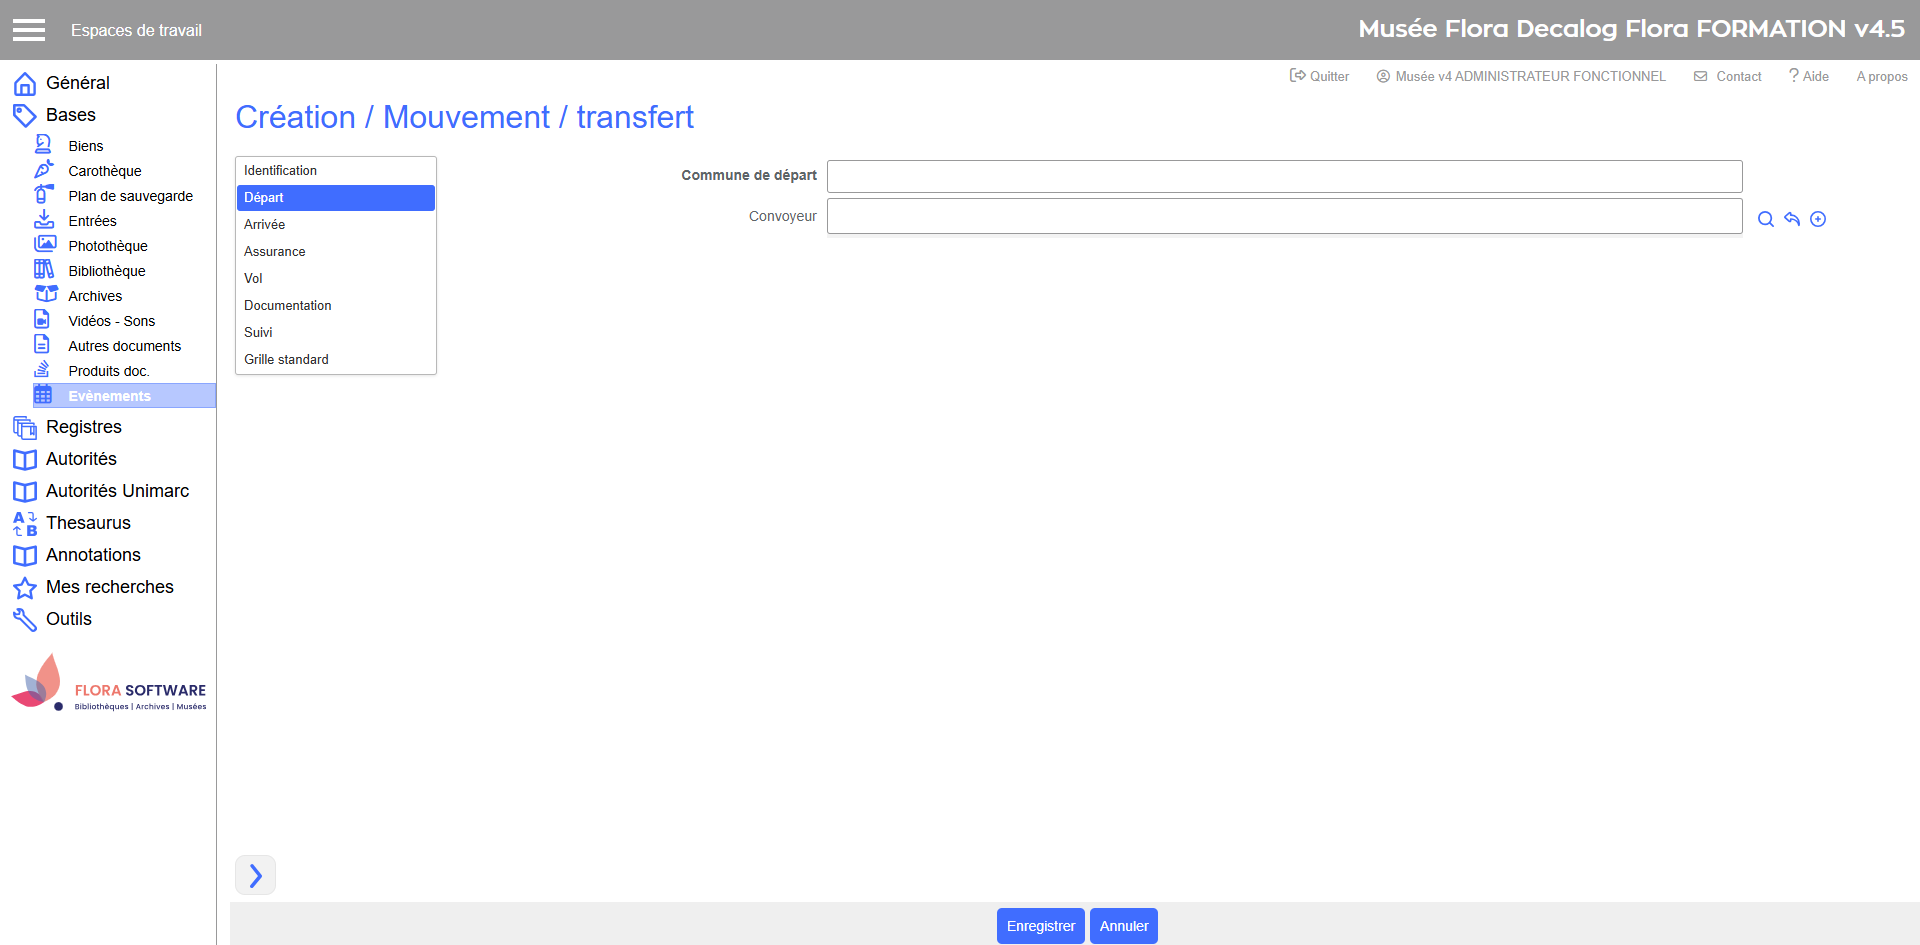Click the Carothèque icon in sidebar

click(44, 170)
